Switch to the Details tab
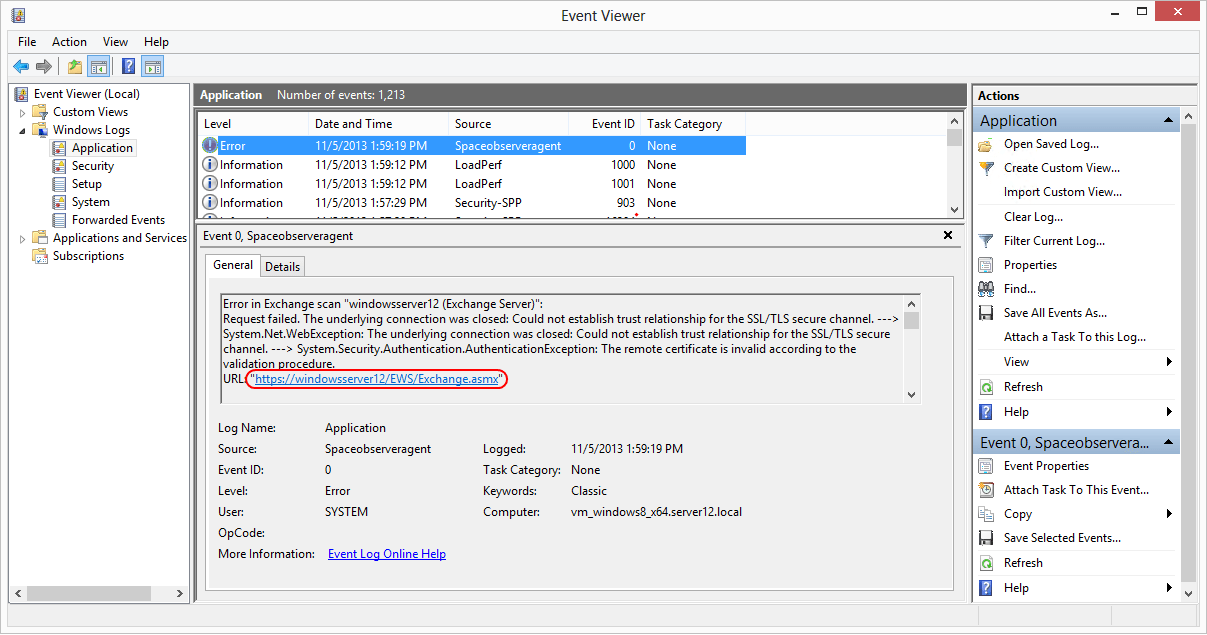The height and width of the screenshot is (635, 1207). (282, 266)
